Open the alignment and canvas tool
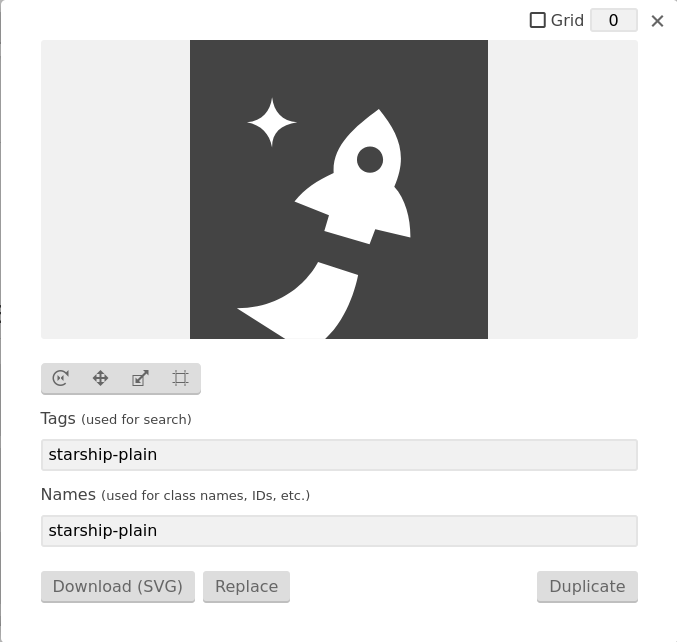 180,378
